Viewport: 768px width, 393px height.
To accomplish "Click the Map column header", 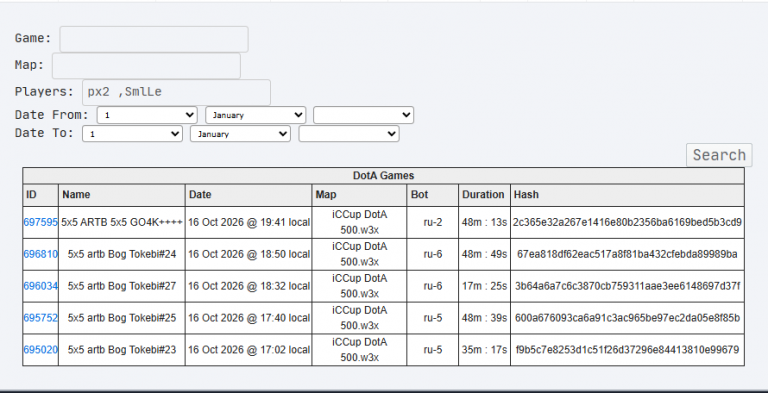I will [x=359, y=195].
